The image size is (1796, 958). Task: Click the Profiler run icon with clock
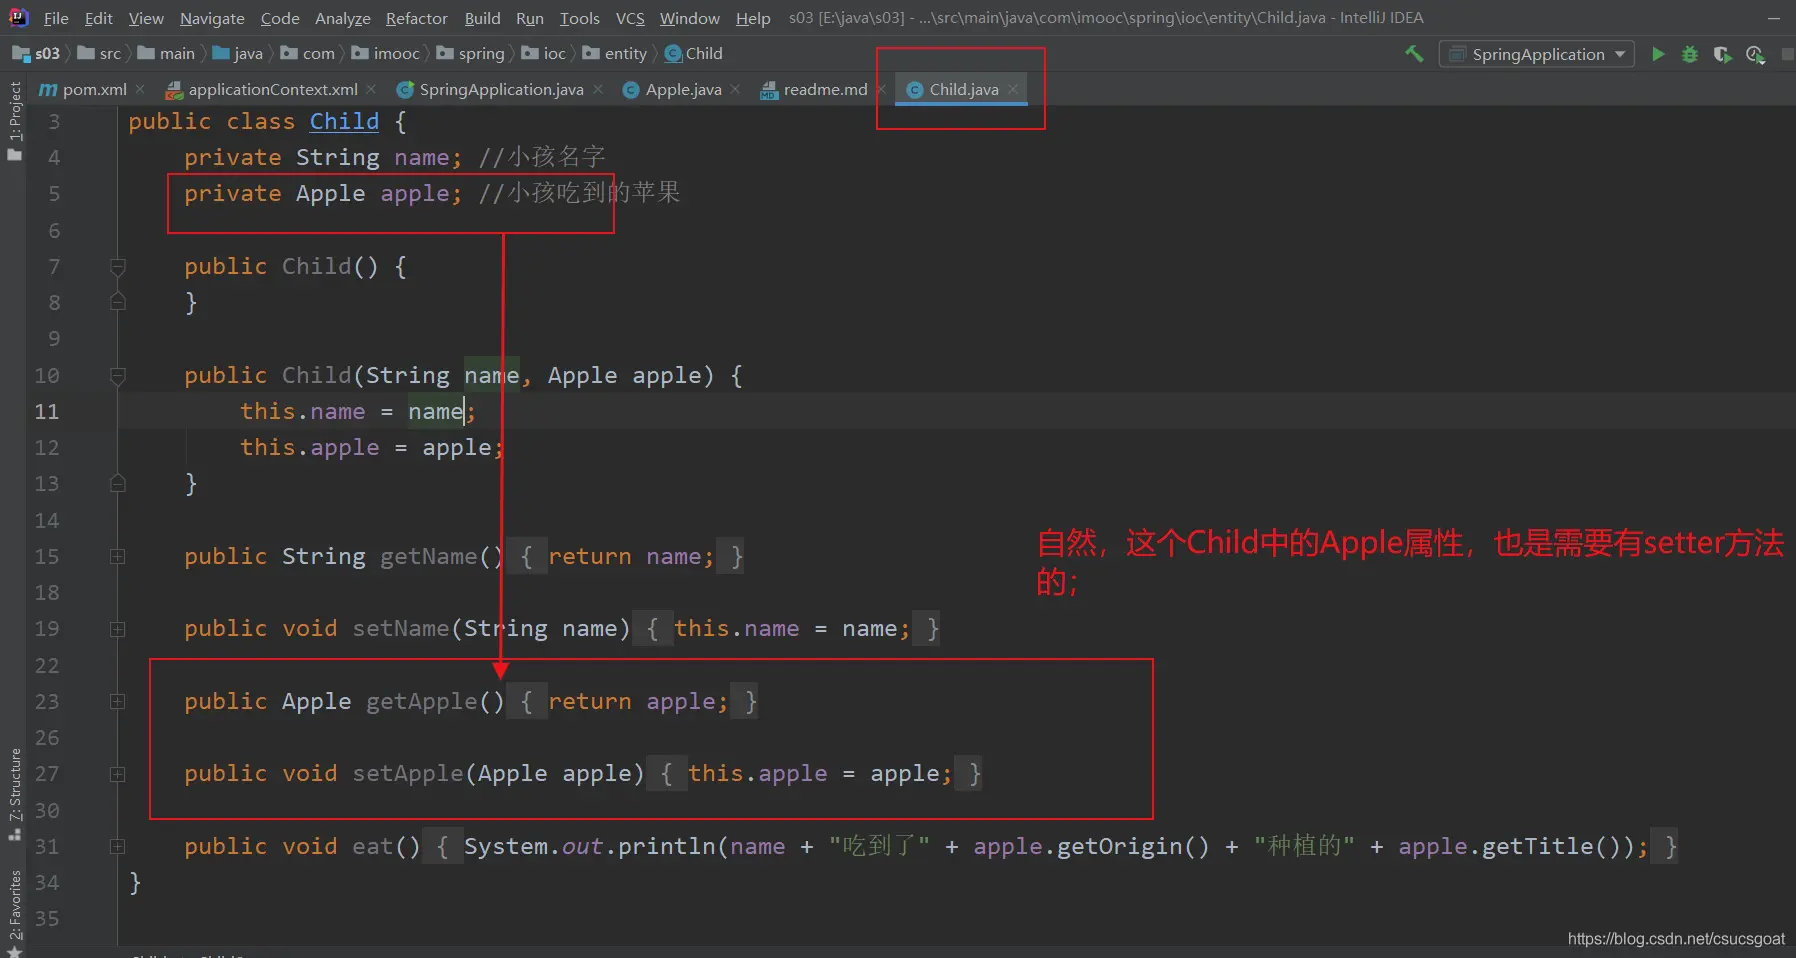point(1755,54)
